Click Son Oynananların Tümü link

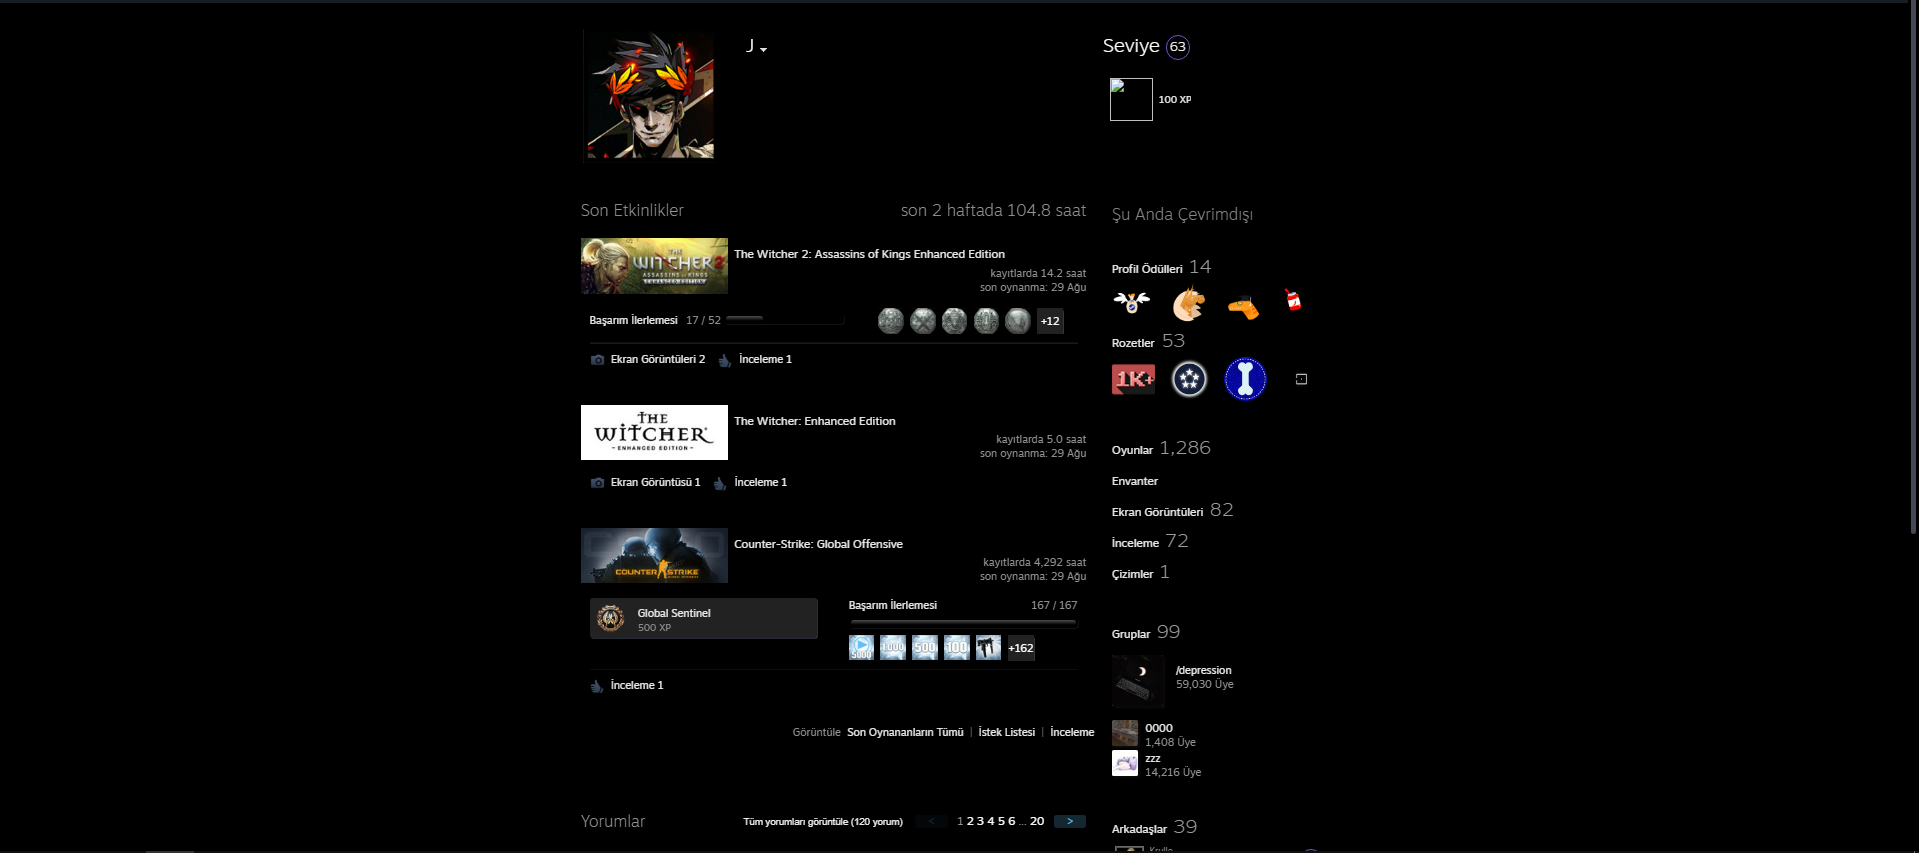tap(905, 732)
